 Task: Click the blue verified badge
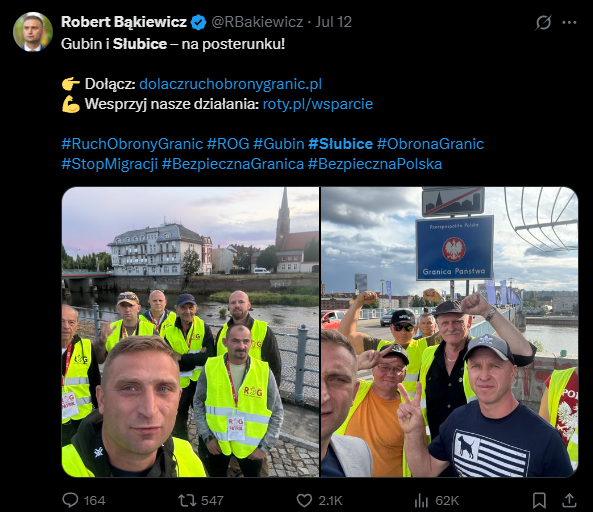pyautogui.click(x=198, y=22)
